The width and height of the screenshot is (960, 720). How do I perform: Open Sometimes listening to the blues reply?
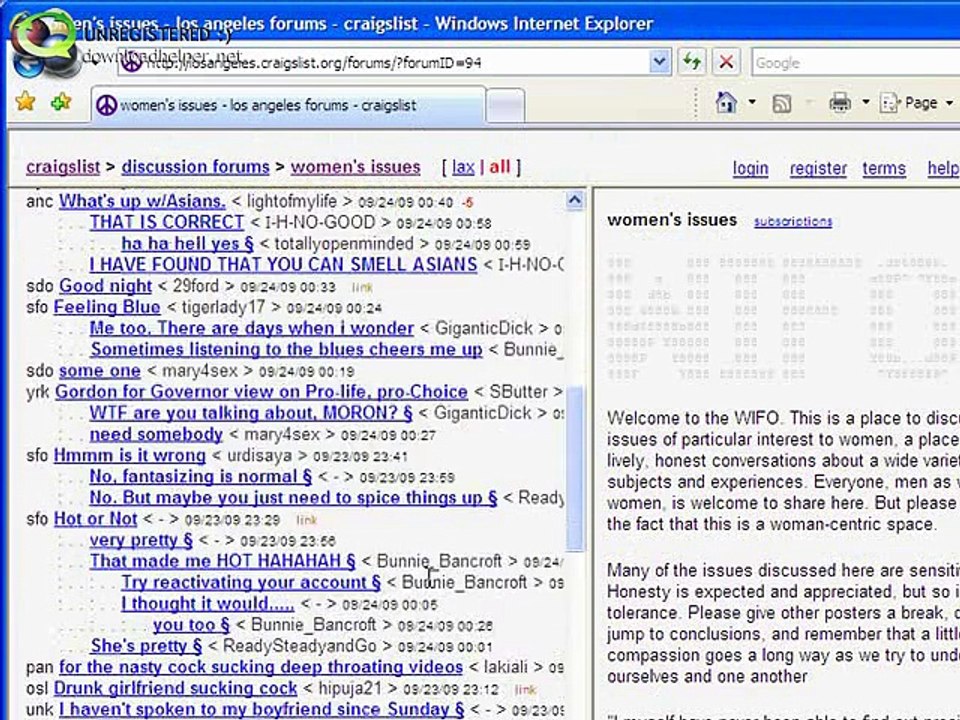pos(287,350)
